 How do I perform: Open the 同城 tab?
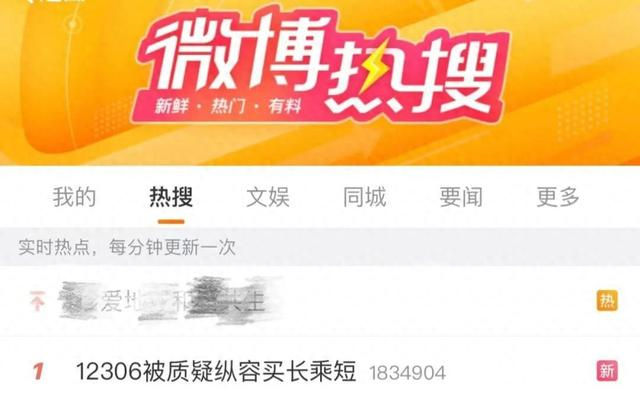364,198
